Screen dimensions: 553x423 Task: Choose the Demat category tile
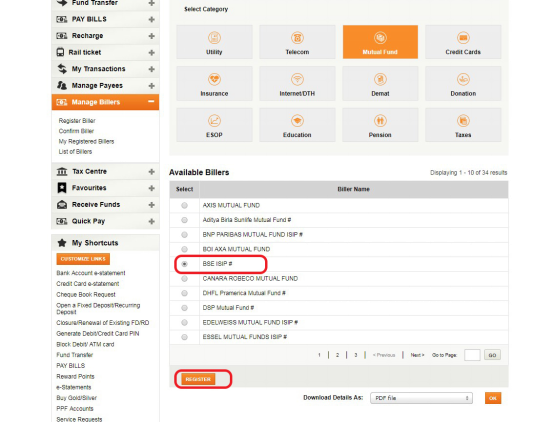[x=380, y=84]
